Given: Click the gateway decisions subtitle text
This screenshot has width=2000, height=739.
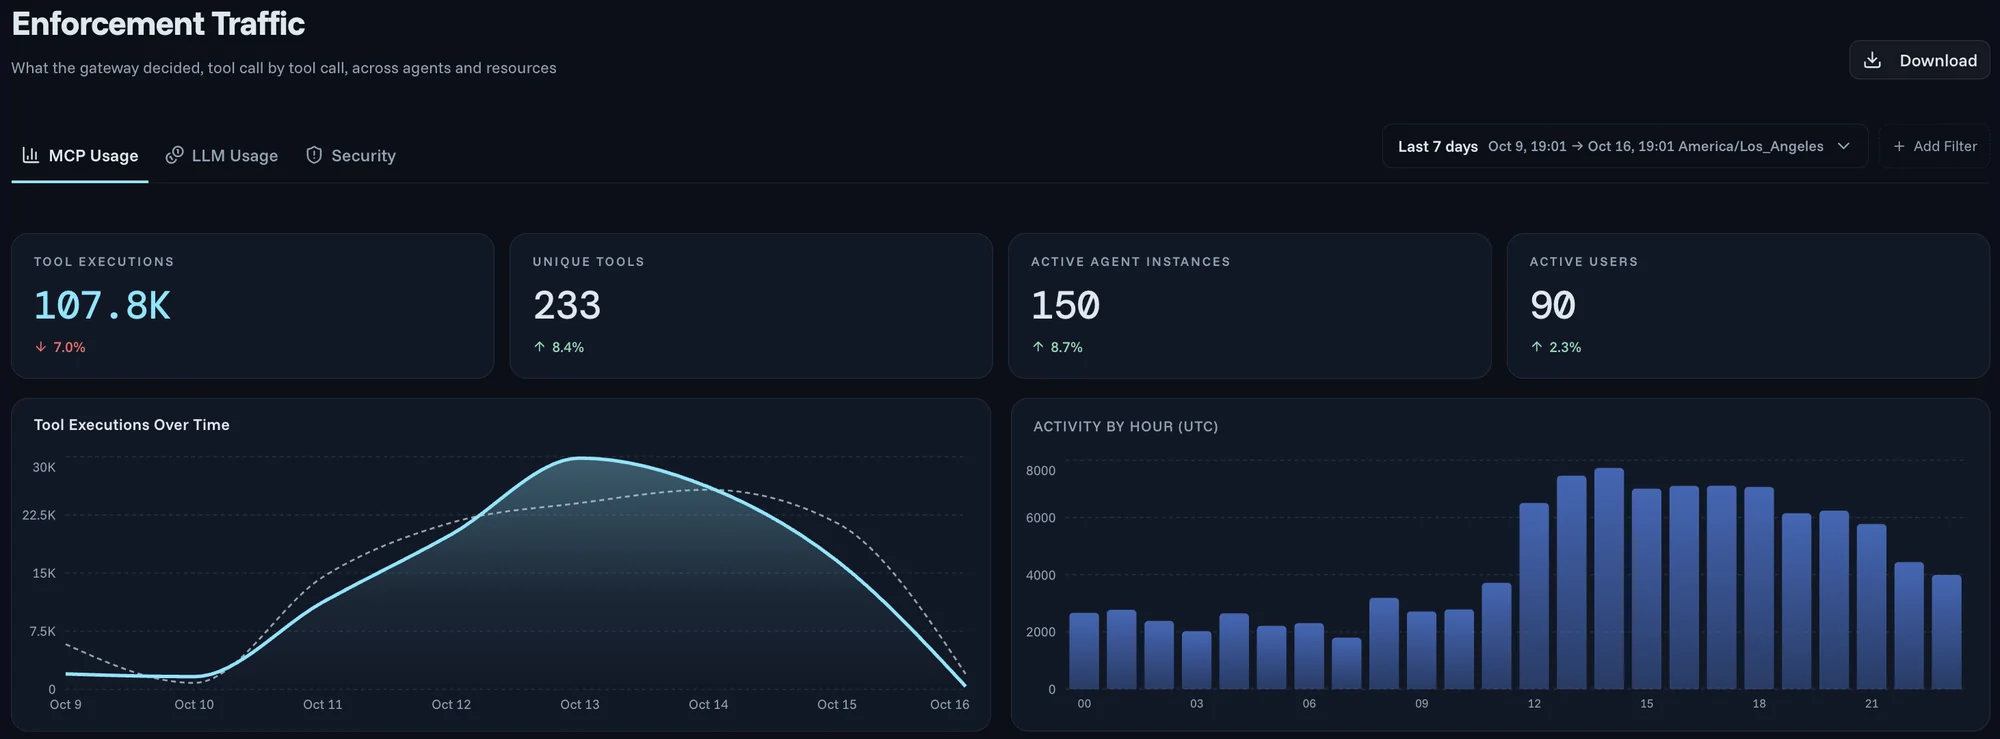Looking at the screenshot, I should pyautogui.click(x=284, y=68).
